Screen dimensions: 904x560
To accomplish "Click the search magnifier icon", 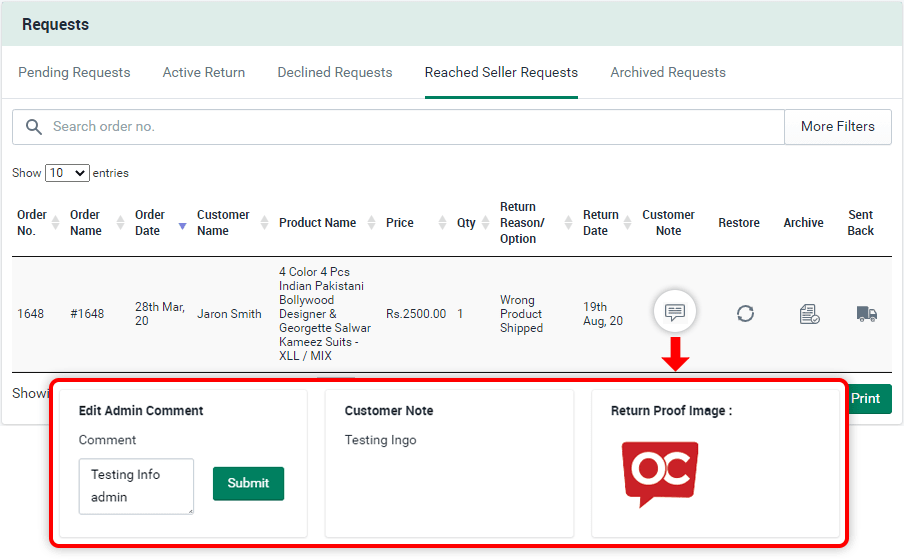I will coord(34,127).
